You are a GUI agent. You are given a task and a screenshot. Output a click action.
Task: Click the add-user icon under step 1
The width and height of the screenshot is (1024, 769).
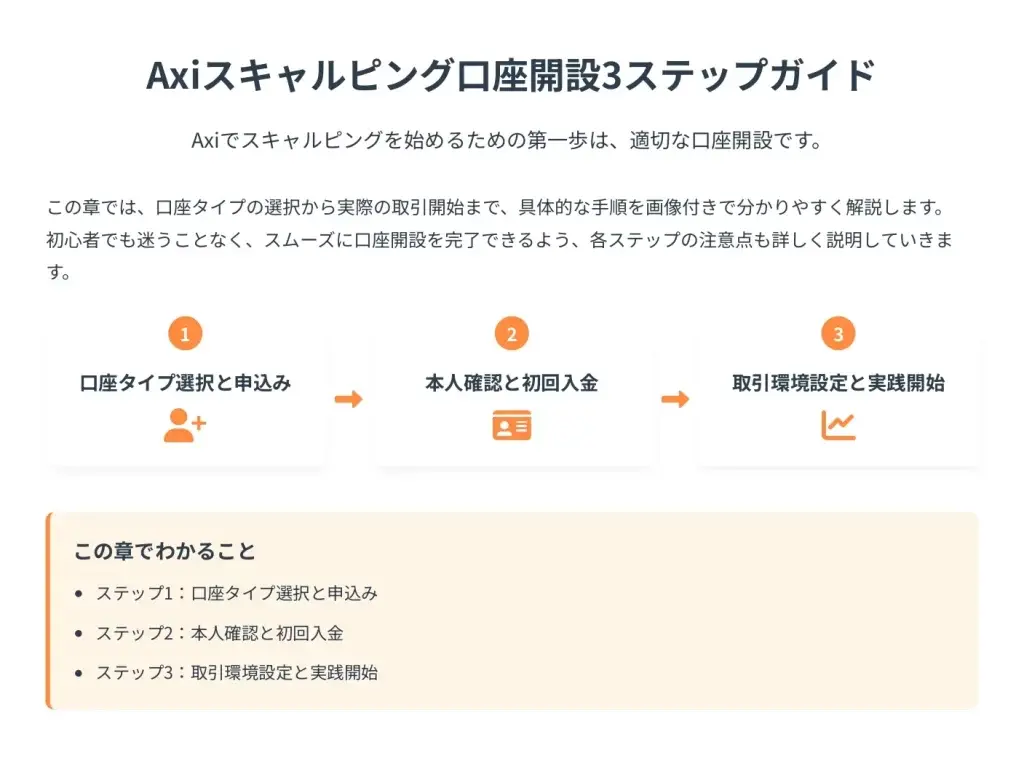[x=184, y=424]
